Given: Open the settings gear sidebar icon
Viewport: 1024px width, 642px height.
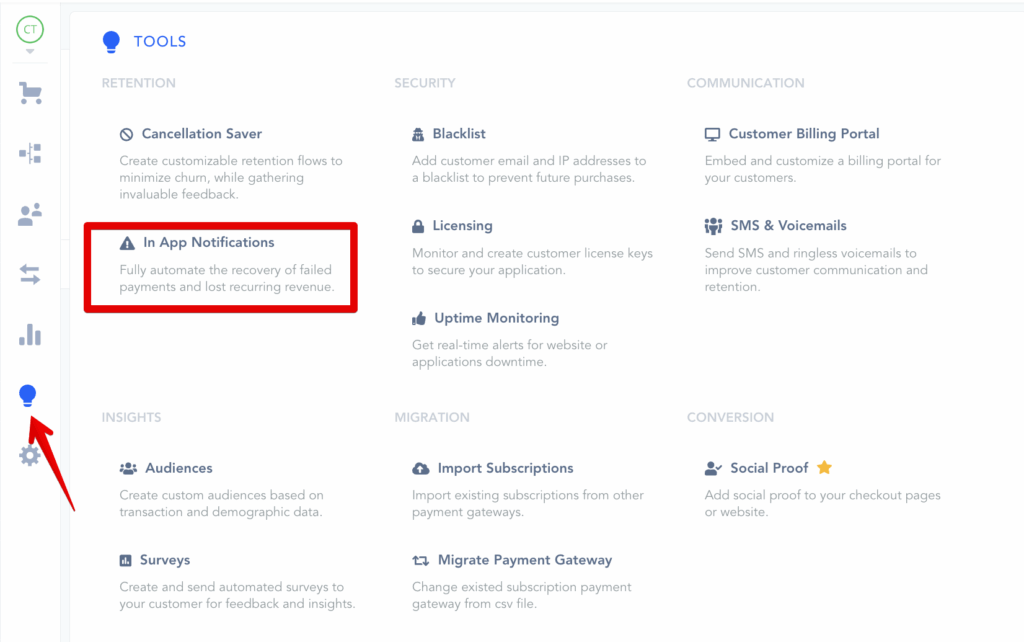Looking at the screenshot, I should (x=30, y=456).
